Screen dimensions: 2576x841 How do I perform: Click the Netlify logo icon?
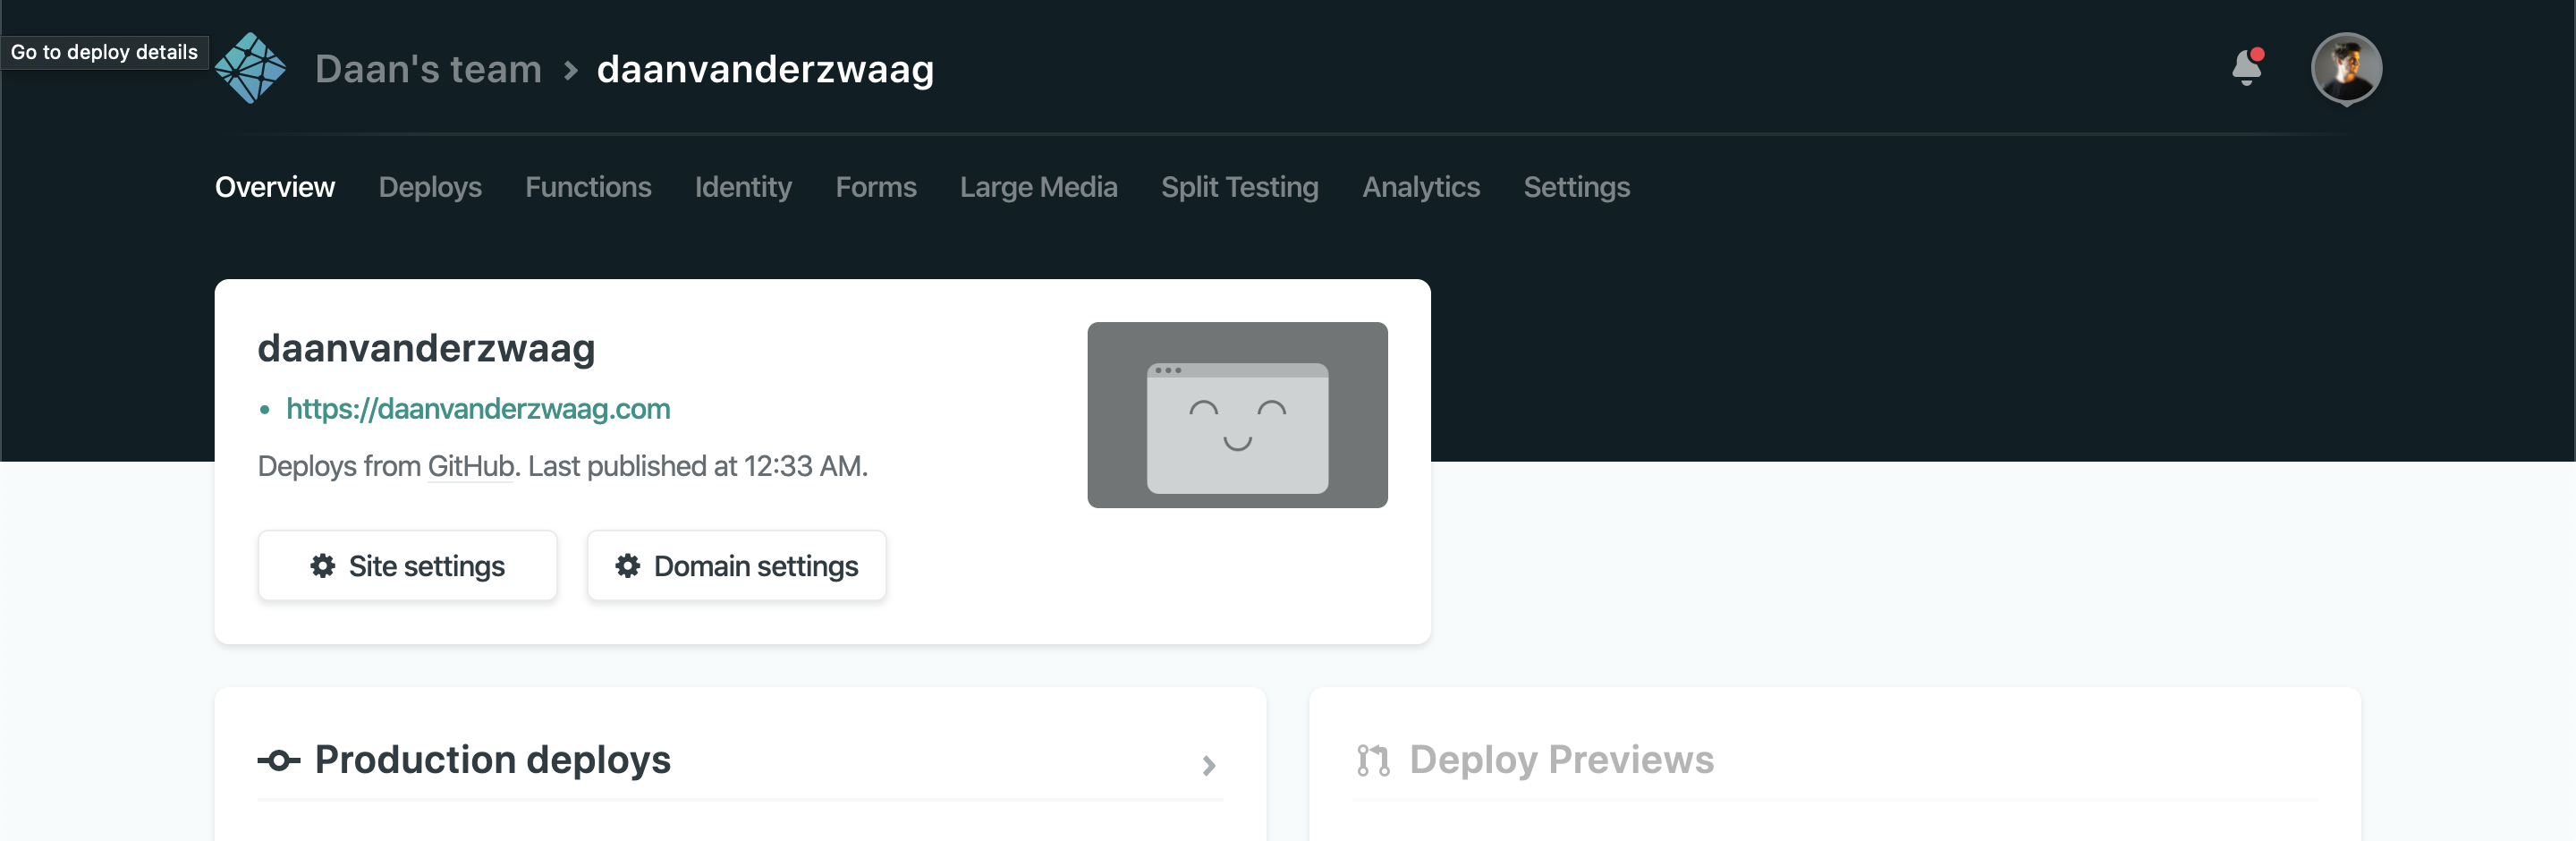coord(249,67)
